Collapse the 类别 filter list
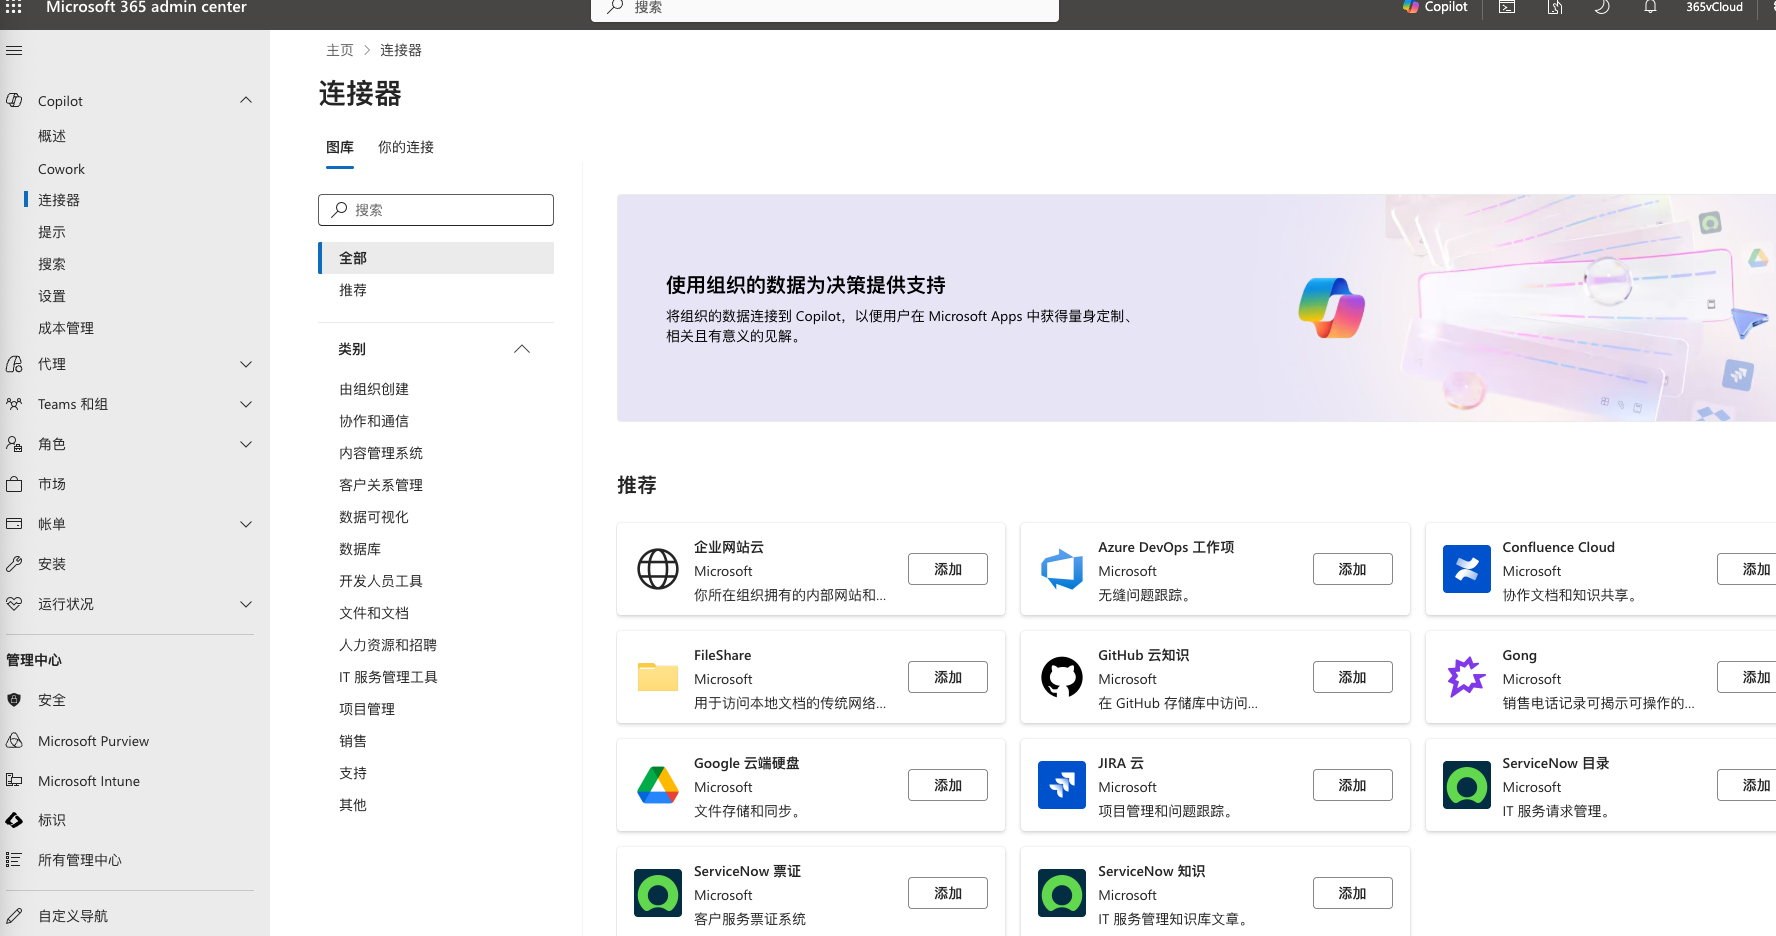 (522, 349)
